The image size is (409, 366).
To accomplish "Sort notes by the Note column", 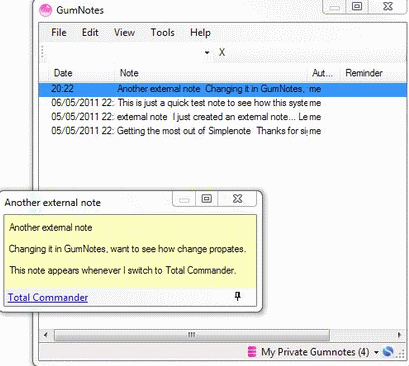I will (211, 73).
